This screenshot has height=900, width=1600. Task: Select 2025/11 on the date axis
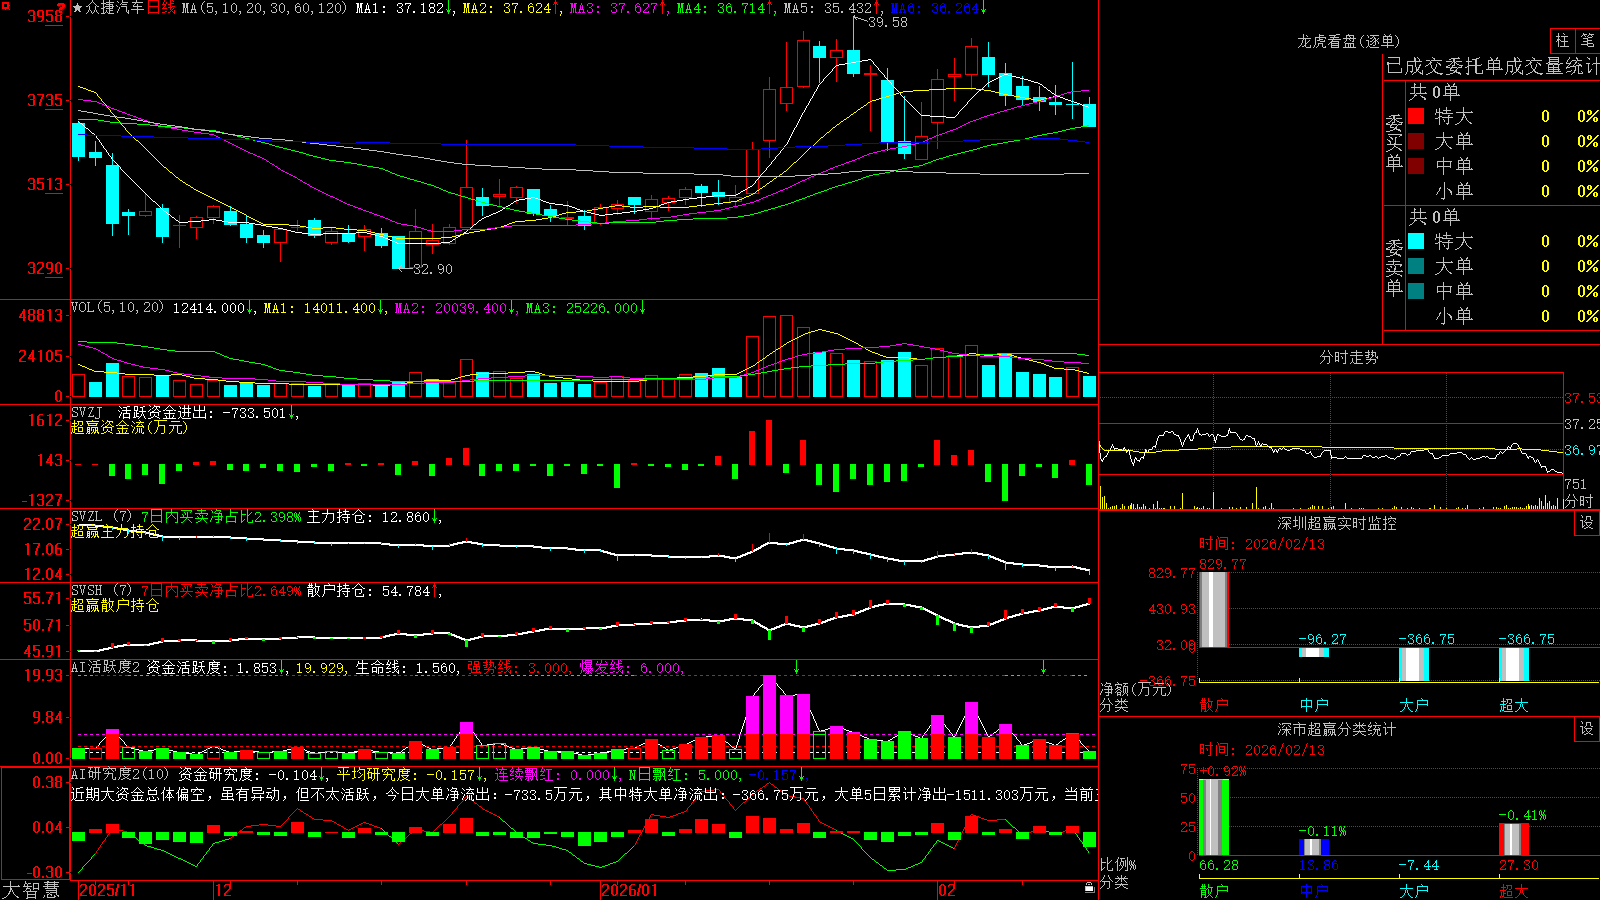coord(107,890)
